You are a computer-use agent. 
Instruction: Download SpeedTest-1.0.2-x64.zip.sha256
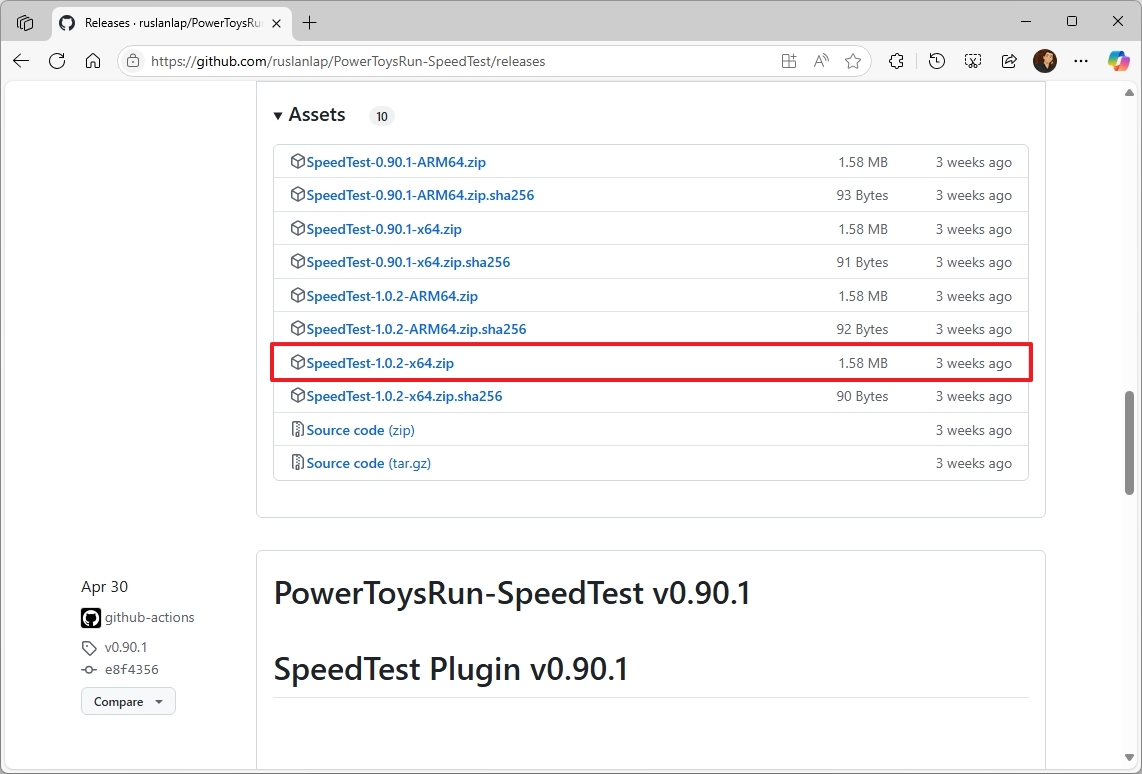tap(404, 396)
